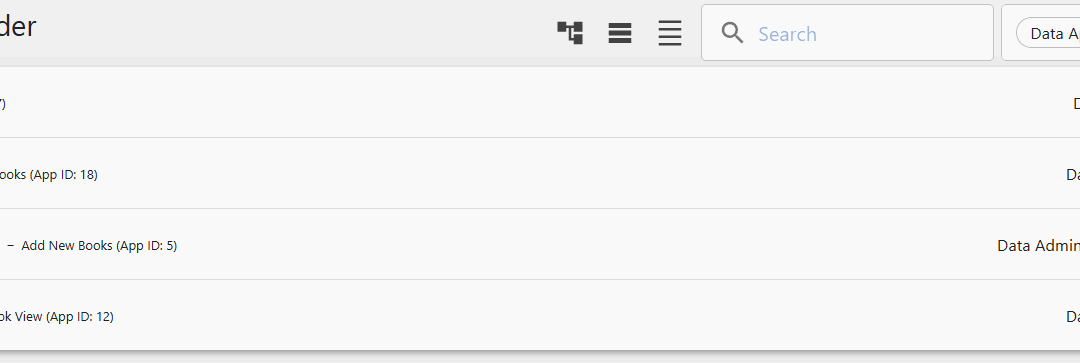Click the truncated category label in App ID: 12 row
1080x363 pixels.
[1072, 316]
